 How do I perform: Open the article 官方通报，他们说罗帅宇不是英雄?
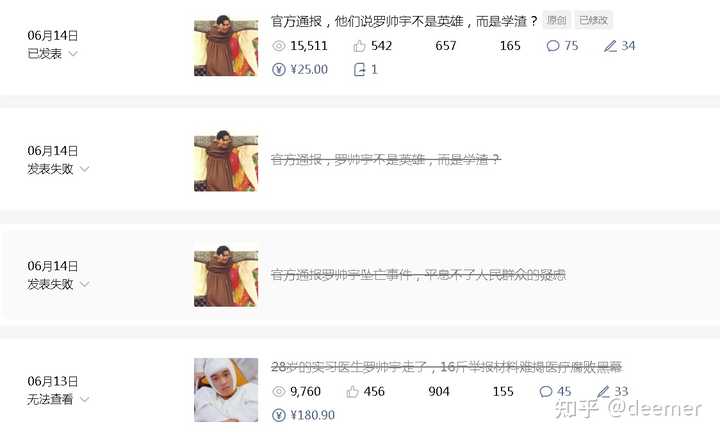point(404,21)
